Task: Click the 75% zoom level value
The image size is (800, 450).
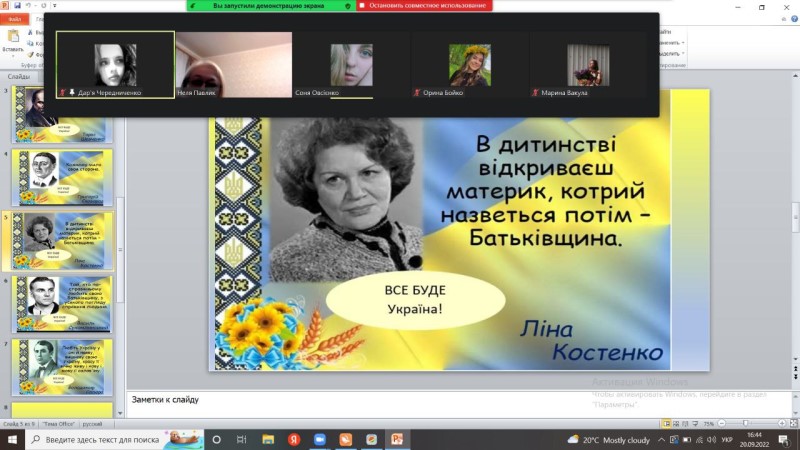Action: (x=709, y=423)
